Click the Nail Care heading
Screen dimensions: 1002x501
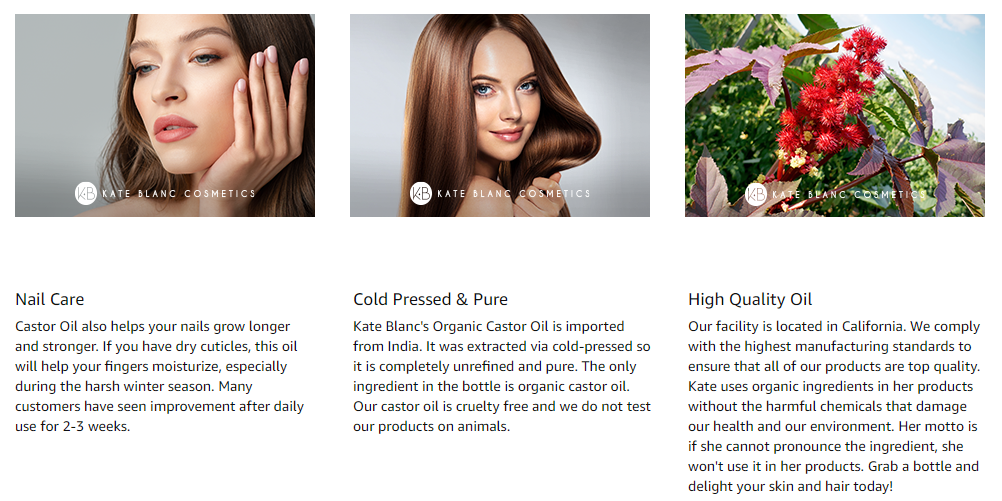50,299
